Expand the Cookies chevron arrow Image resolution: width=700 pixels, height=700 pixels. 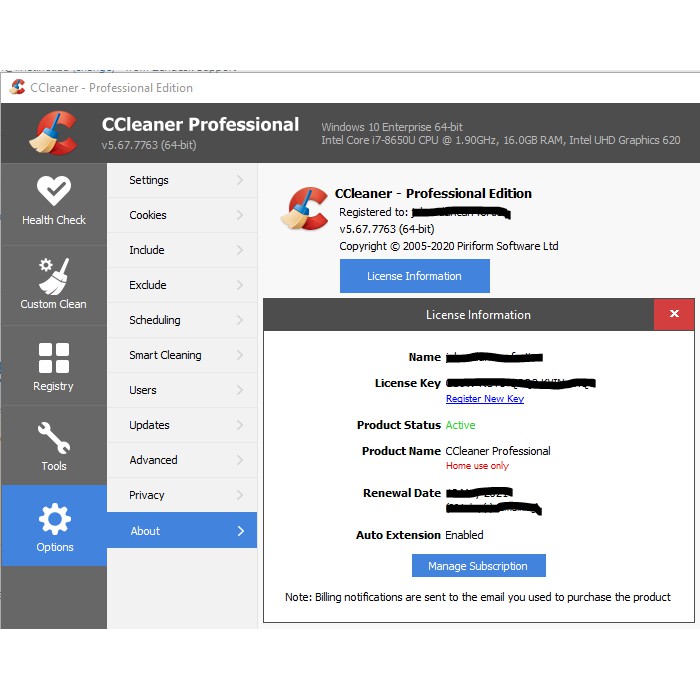coord(240,215)
